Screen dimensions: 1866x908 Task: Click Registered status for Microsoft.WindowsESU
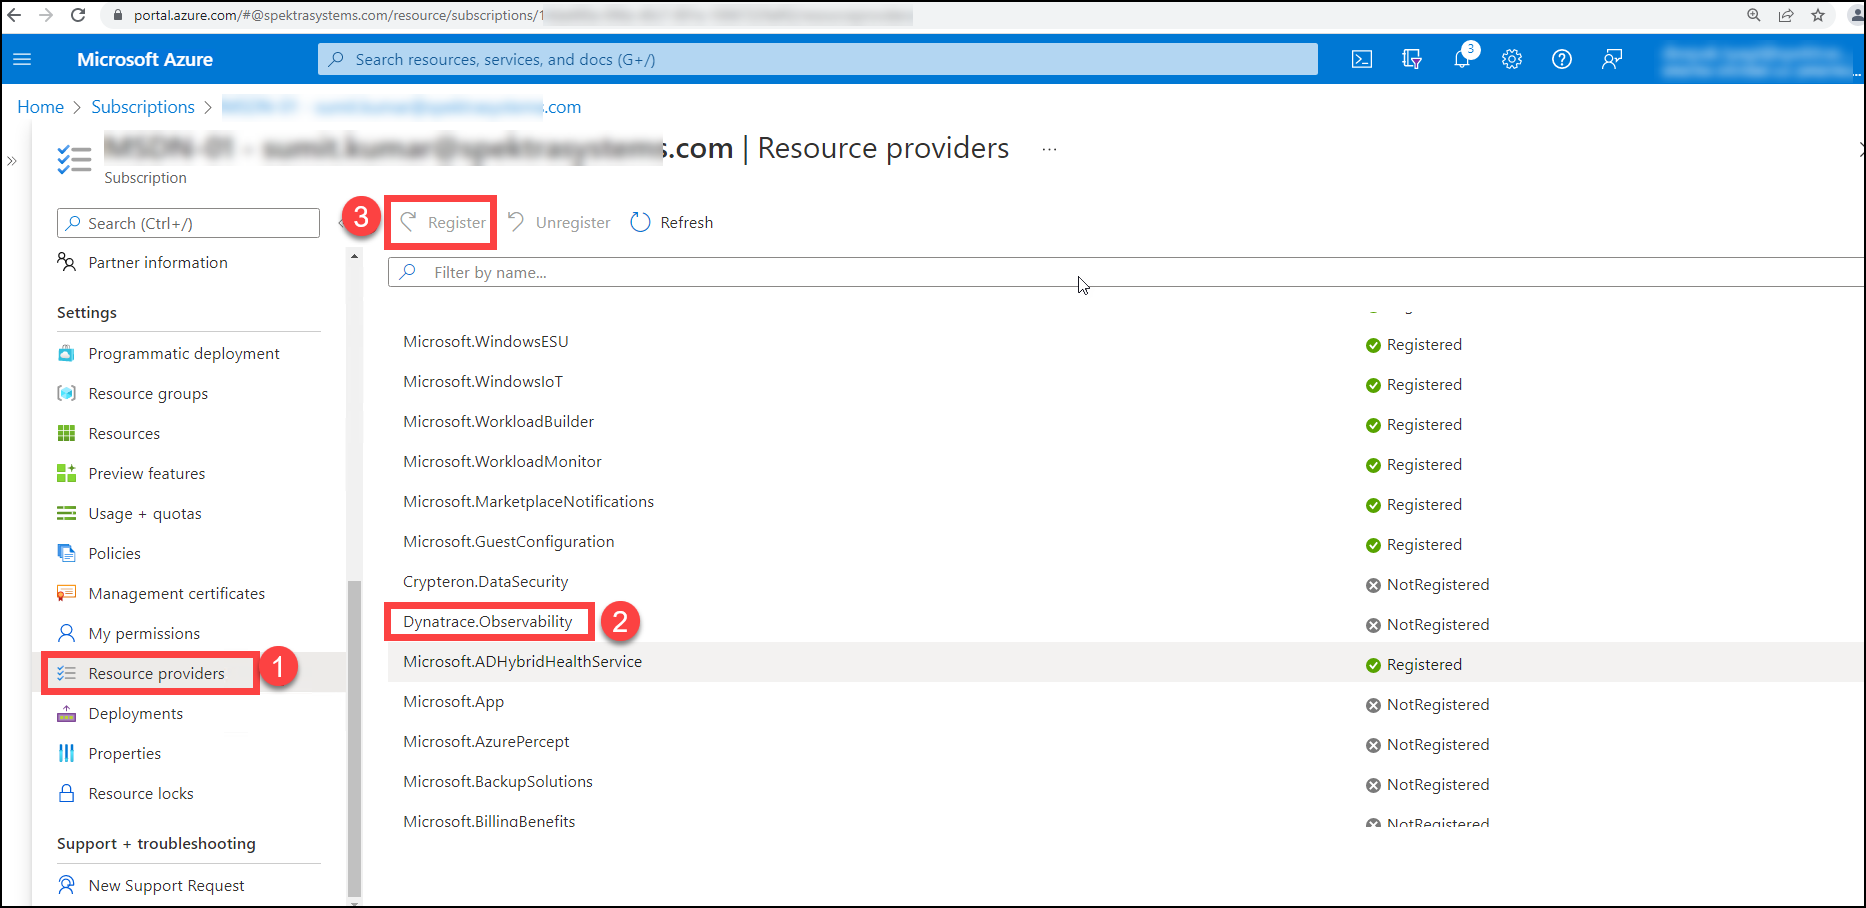pyautogui.click(x=1414, y=345)
